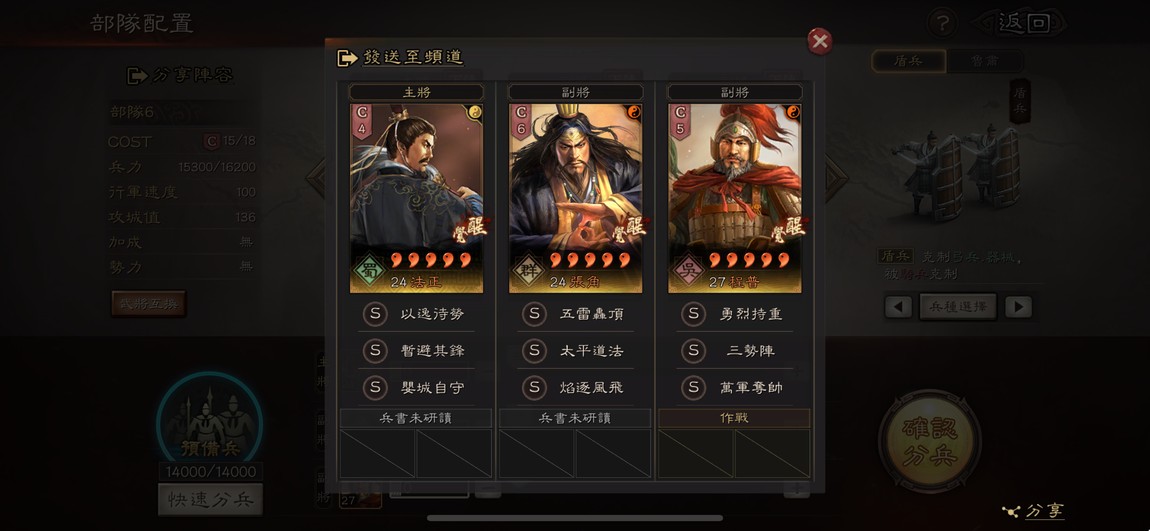This screenshot has height=531, width=1150.
Task: Click the 確認分兵 confirm button
Action: [x=930, y=439]
